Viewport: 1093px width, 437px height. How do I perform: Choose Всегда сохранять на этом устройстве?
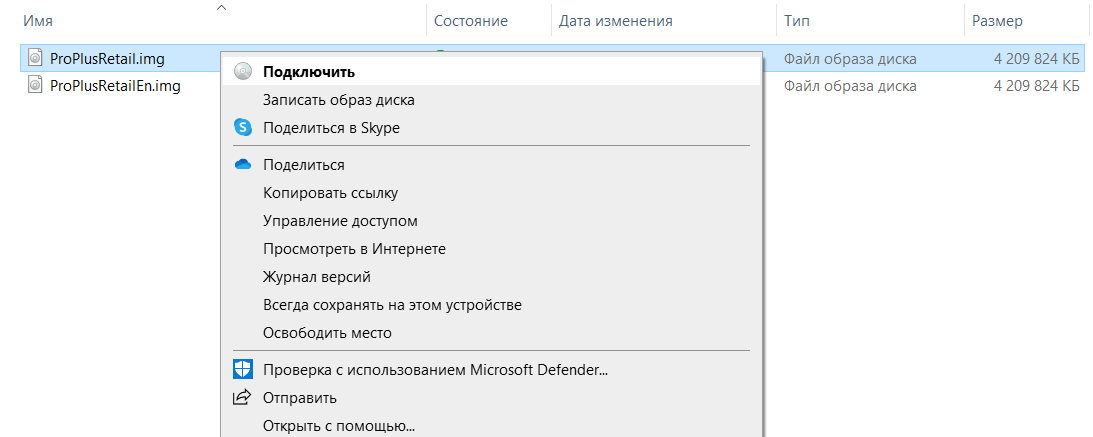point(392,305)
